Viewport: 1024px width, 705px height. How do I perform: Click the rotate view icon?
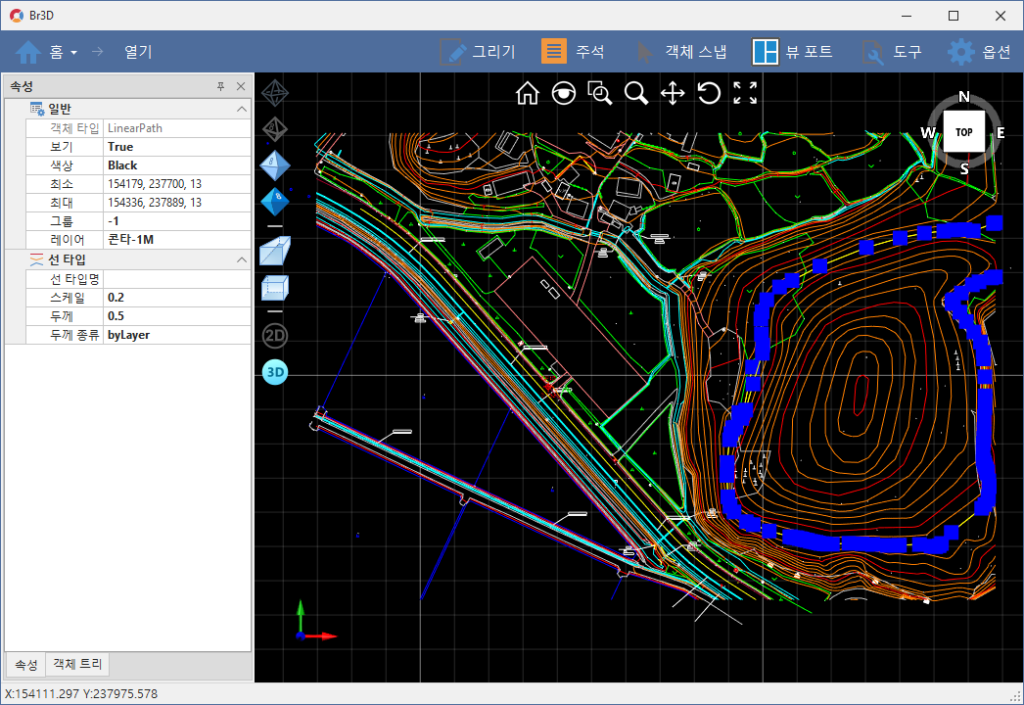click(x=708, y=93)
